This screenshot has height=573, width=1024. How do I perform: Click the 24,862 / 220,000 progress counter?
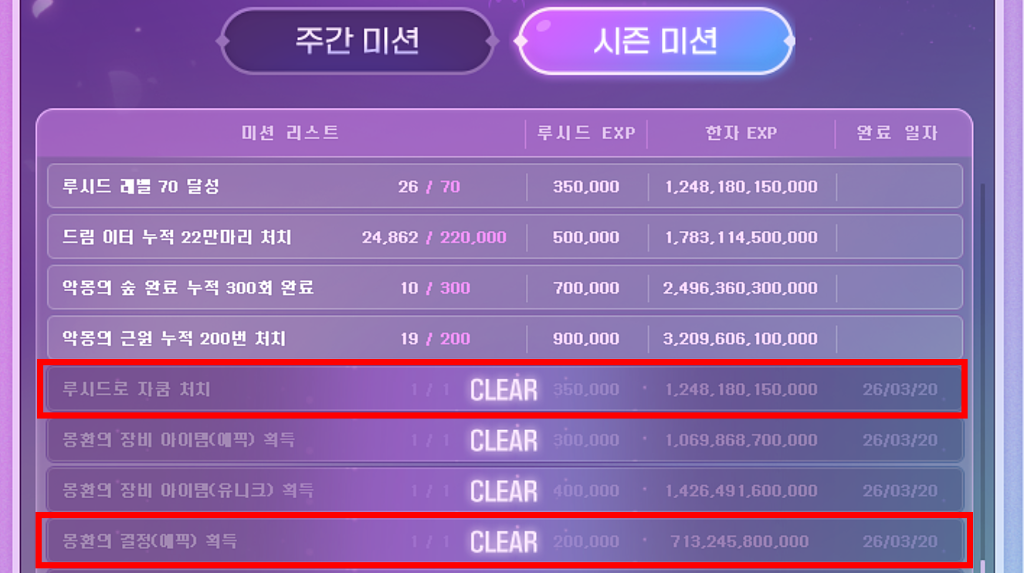pos(434,238)
